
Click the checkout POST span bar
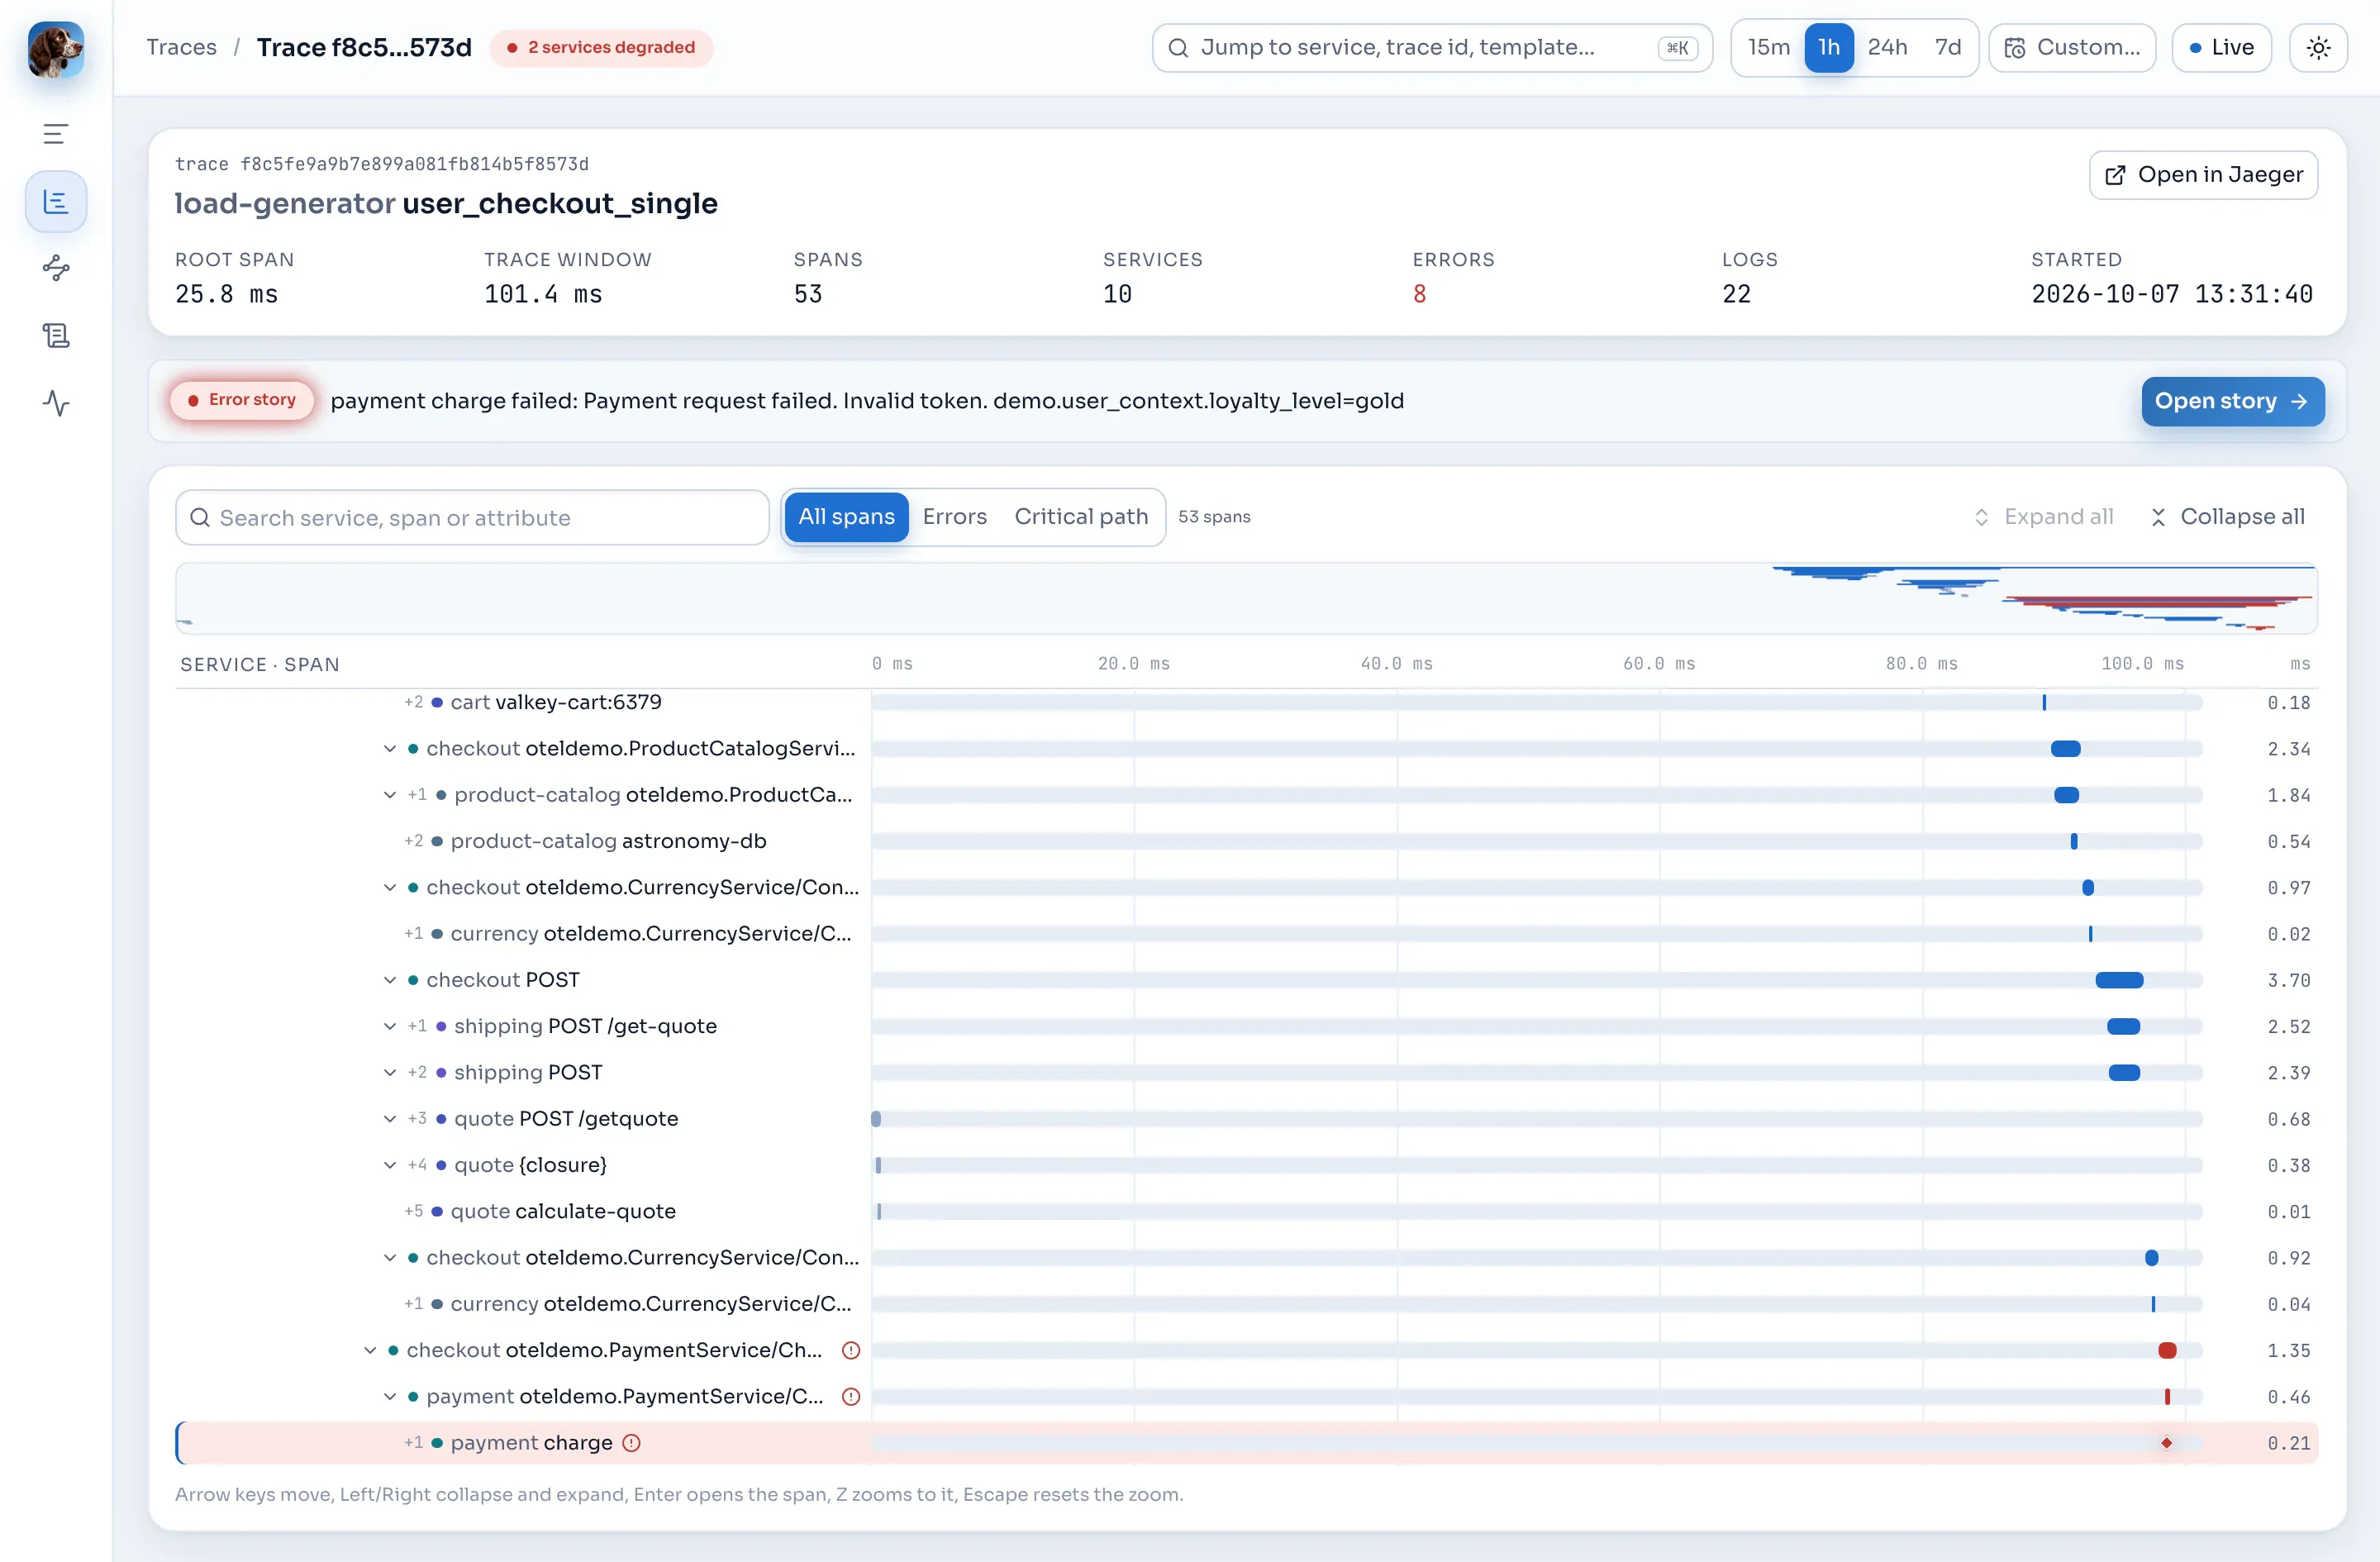(2118, 980)
